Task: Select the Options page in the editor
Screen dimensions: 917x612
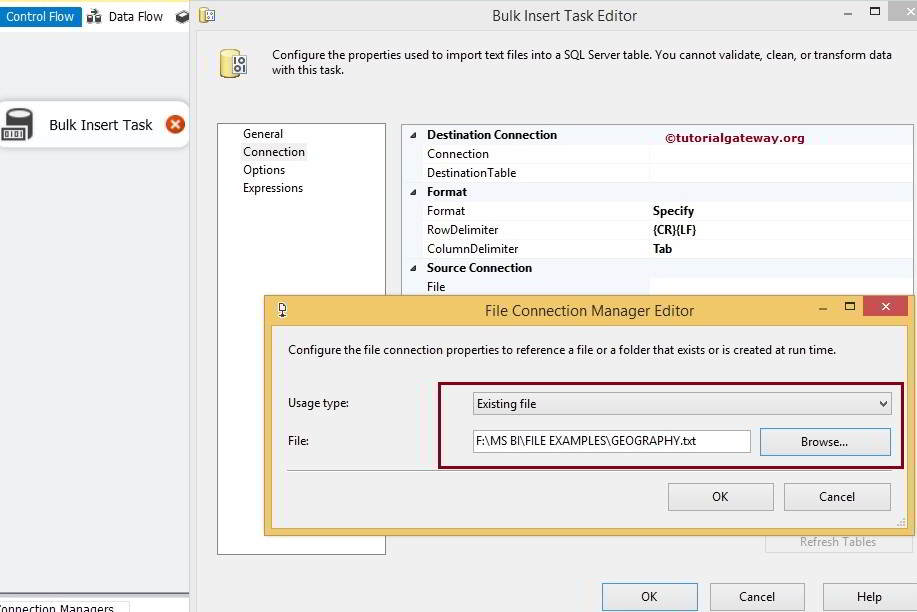Action: coord(264,170)
